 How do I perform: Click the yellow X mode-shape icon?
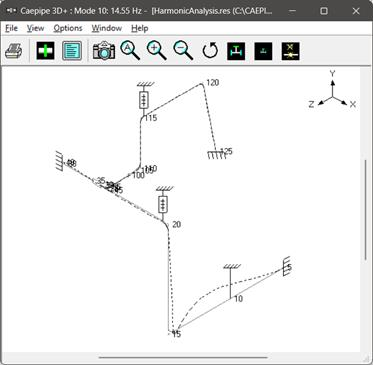coord(290,51)
